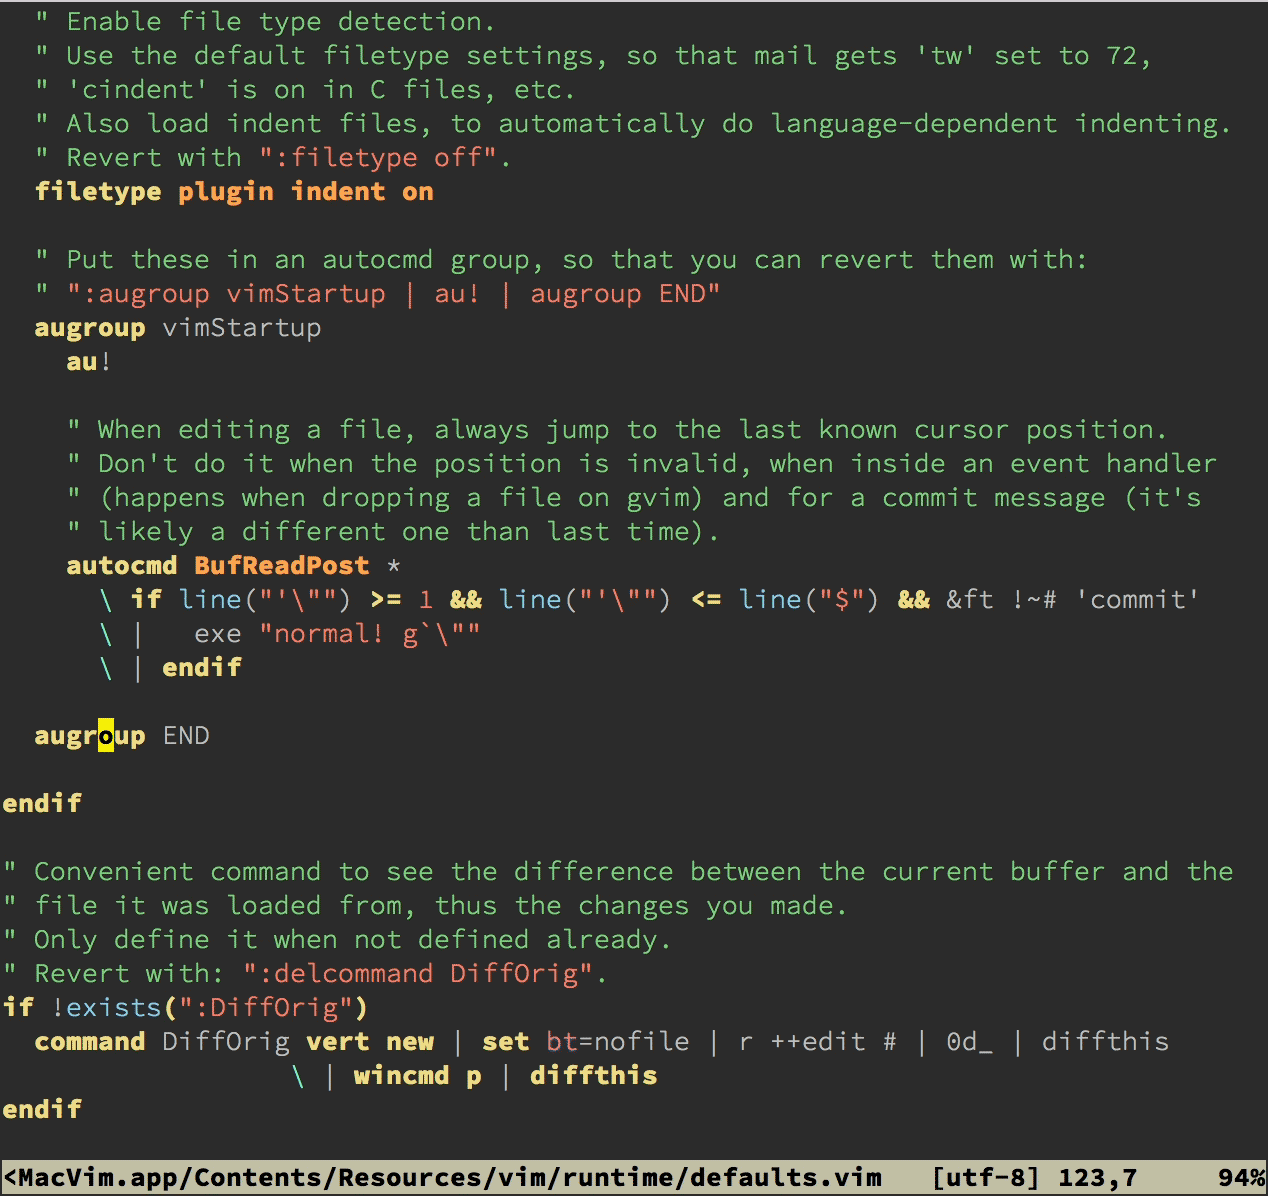Click the command DiffOrig keyword
Image resolution: width=1268 pixels, height=1196 pixels.
[89, 1041]
